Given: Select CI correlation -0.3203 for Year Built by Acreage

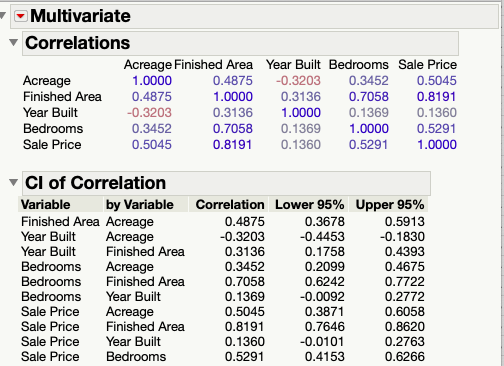Looking at the screenshot, I should click(242, 237).
